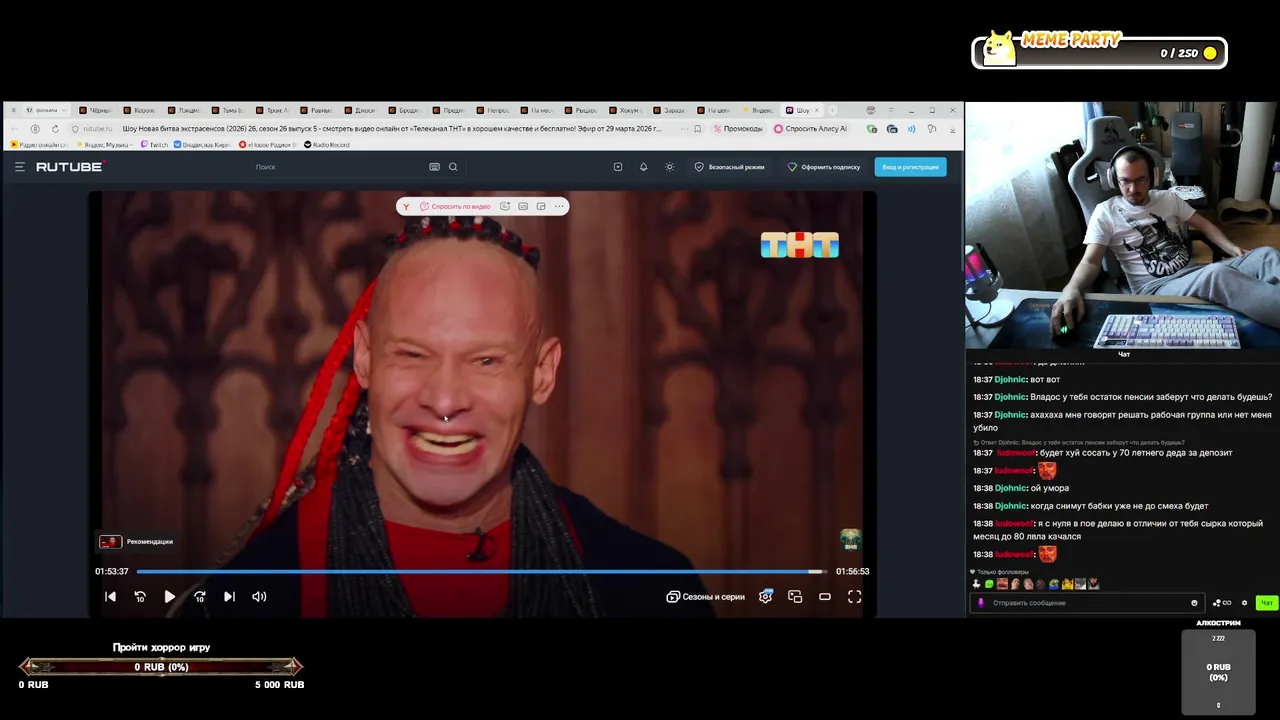
Task: Click the upload video plus icon
Action: click(x=618, y=167)
